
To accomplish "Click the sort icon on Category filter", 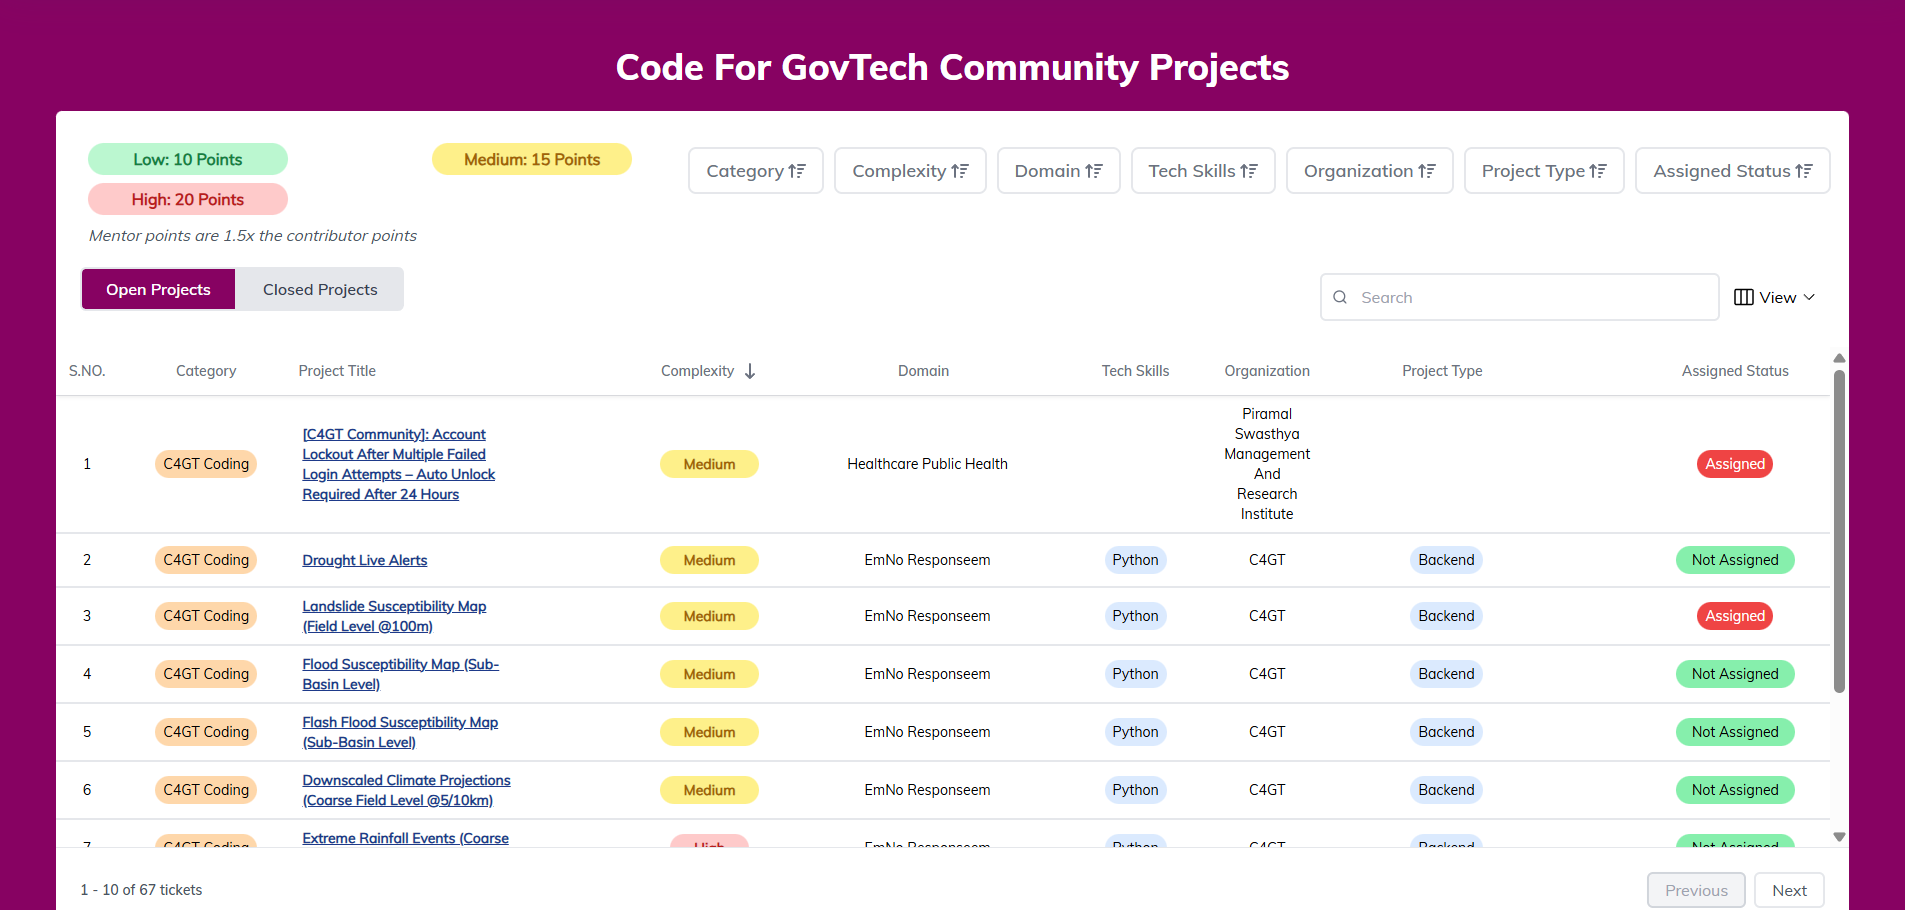I will 797,171.
